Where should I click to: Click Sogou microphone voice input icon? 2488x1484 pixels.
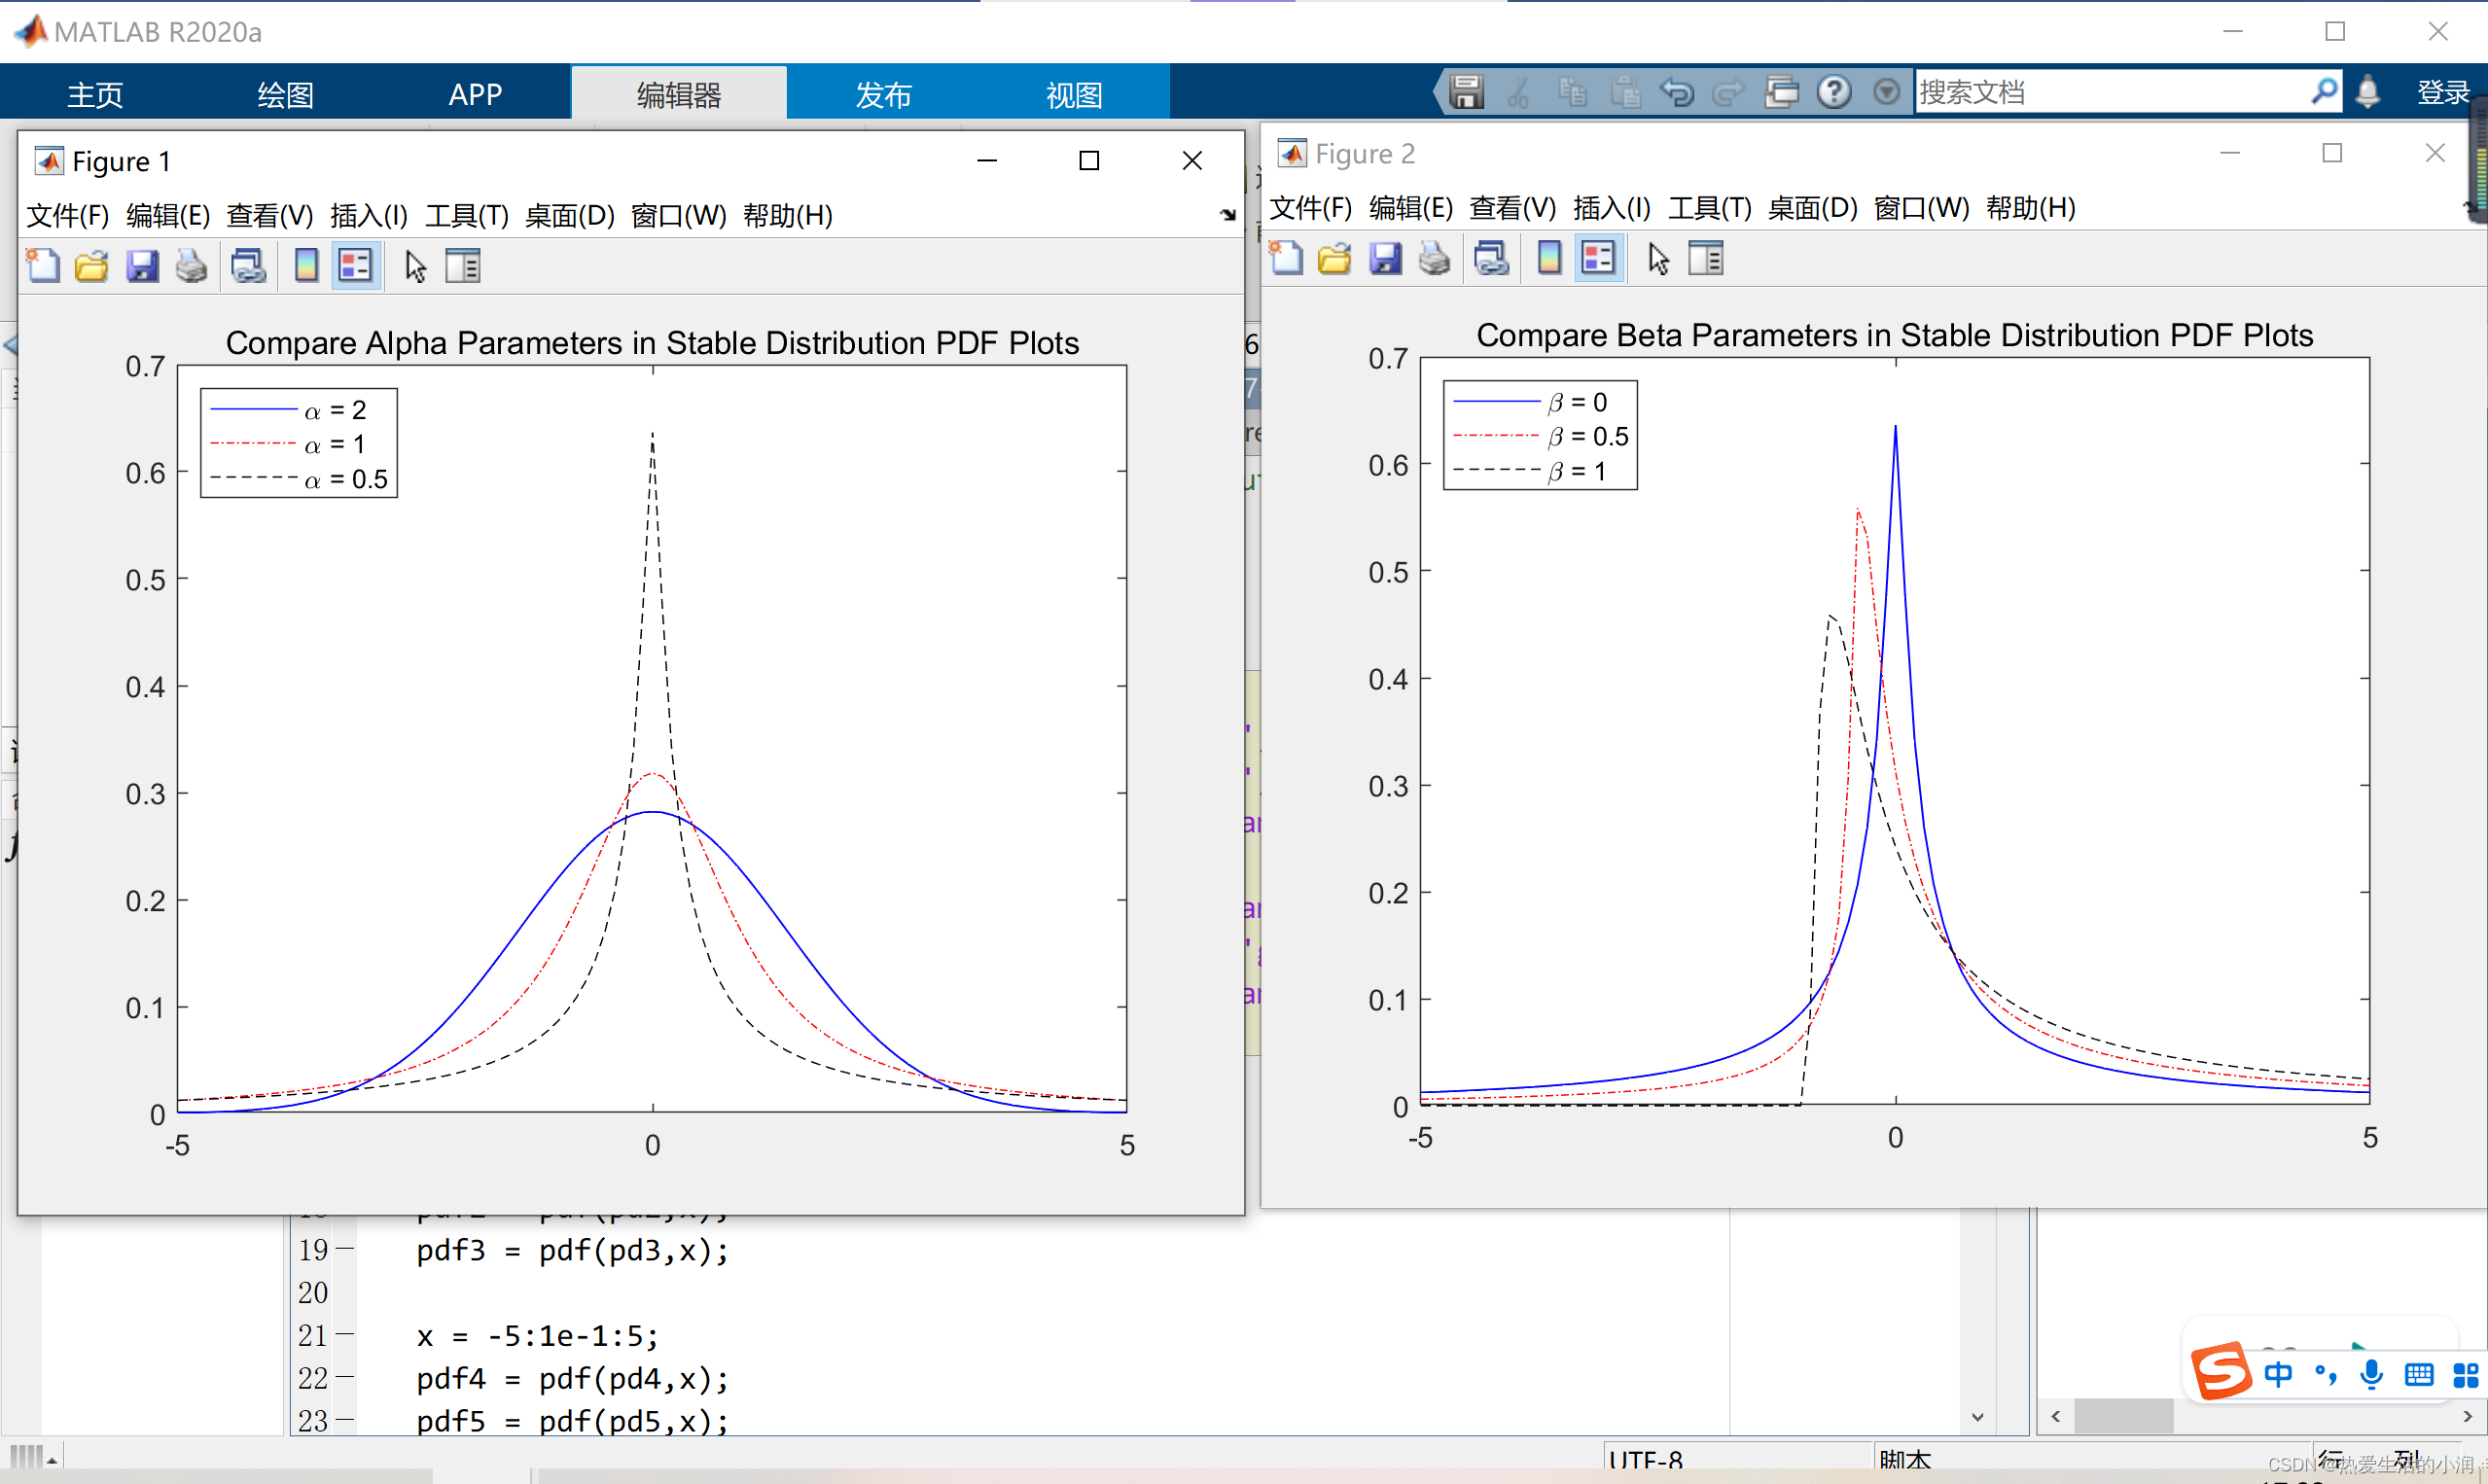click(x=2371, y=1374)
